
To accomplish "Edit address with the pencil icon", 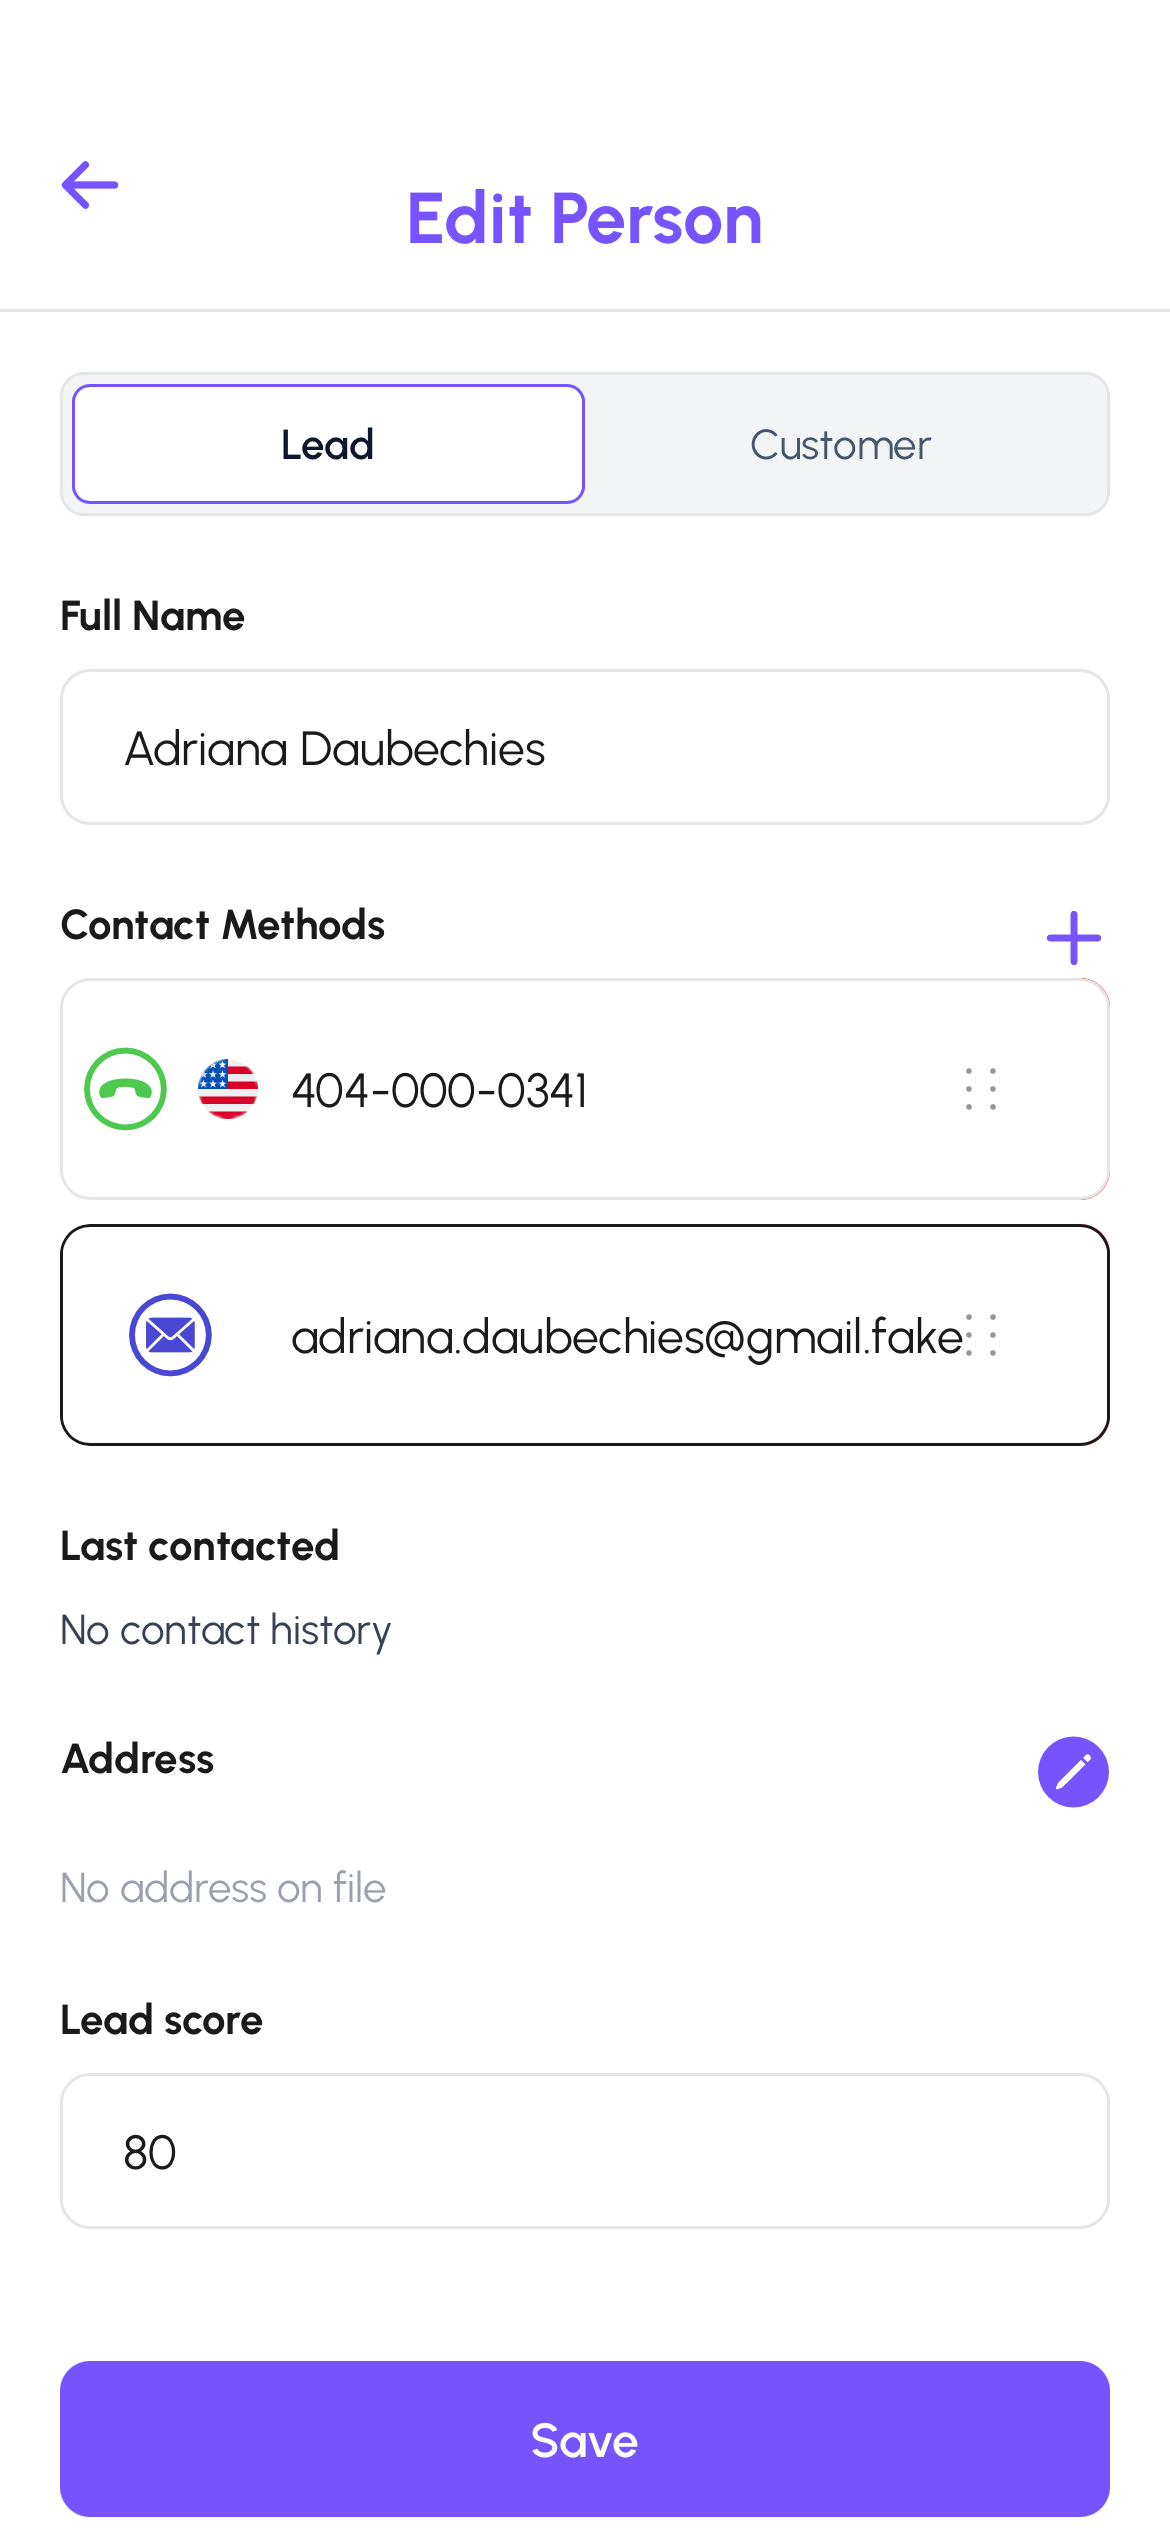I will (x=1073, y=1772).
